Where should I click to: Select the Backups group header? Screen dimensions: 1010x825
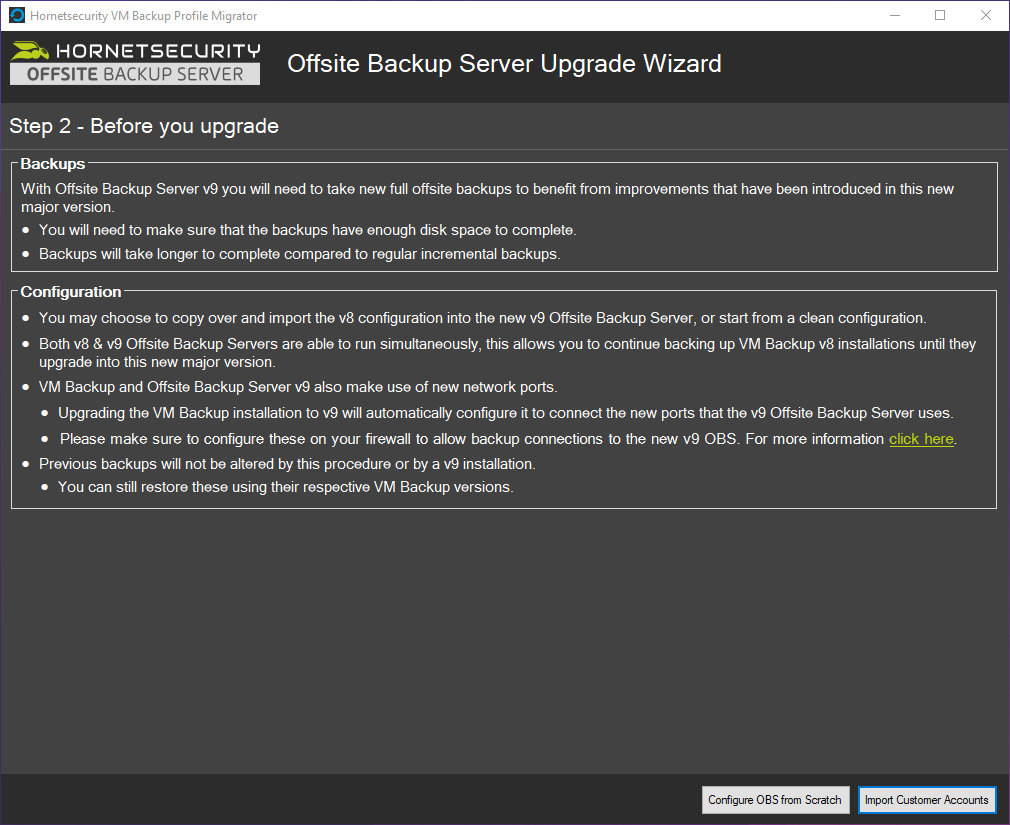[x=51, y=163]
